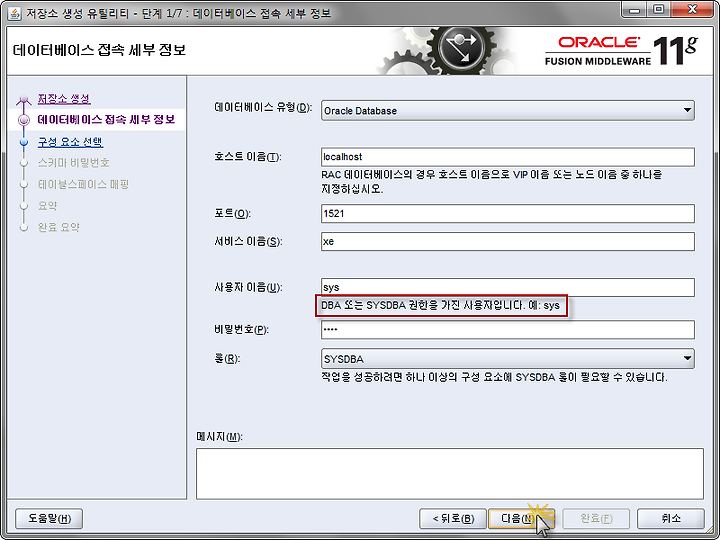Image resolution: width=720 pixels, height=540 pixels.
Task: Click the 저장소 생성 step marker icon
Action: point(24,99)
